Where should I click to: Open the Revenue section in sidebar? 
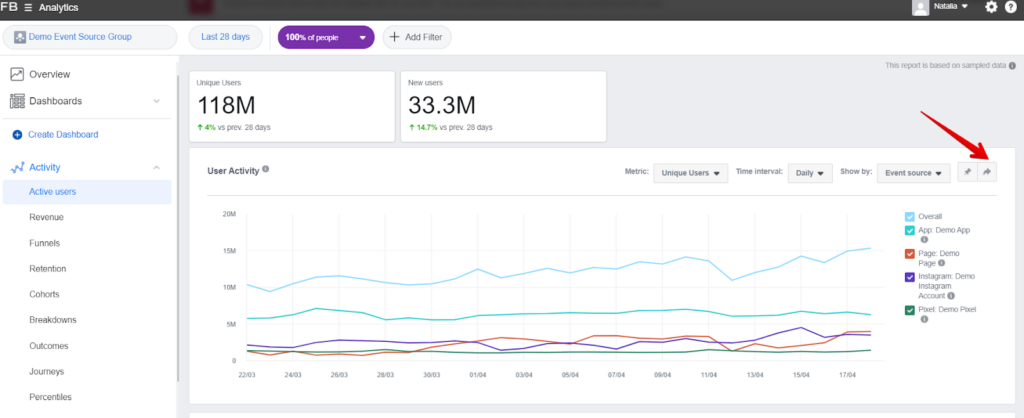[47, 216]
